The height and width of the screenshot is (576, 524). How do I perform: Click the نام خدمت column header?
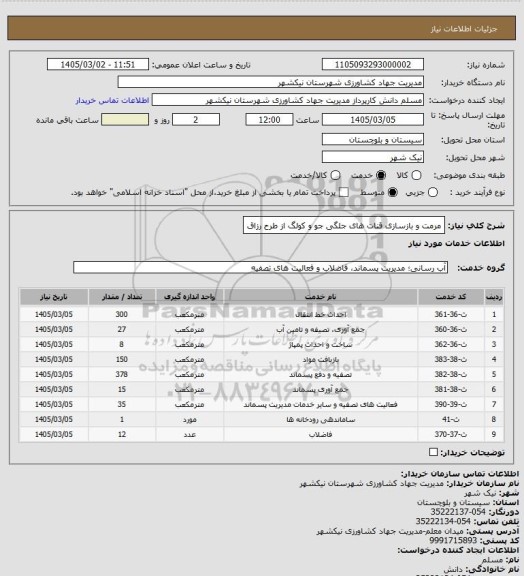[x=320, y=297]
